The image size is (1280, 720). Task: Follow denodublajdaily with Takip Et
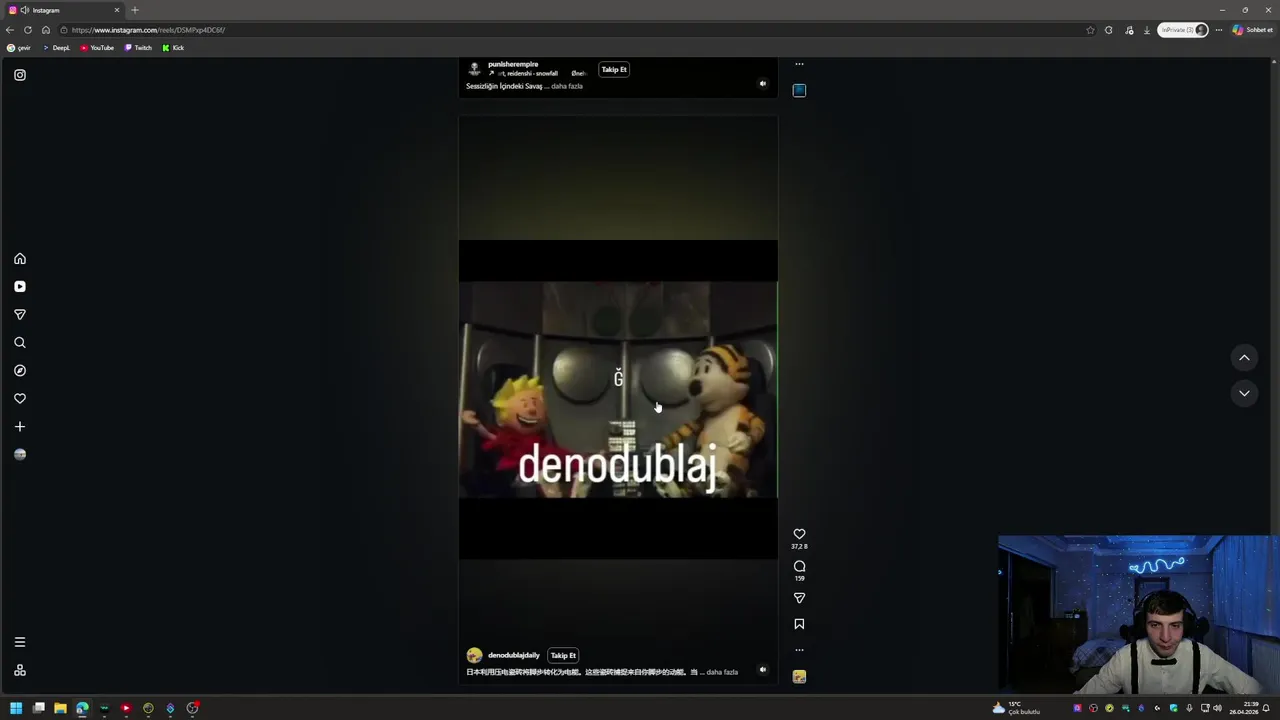coord(563,656)
